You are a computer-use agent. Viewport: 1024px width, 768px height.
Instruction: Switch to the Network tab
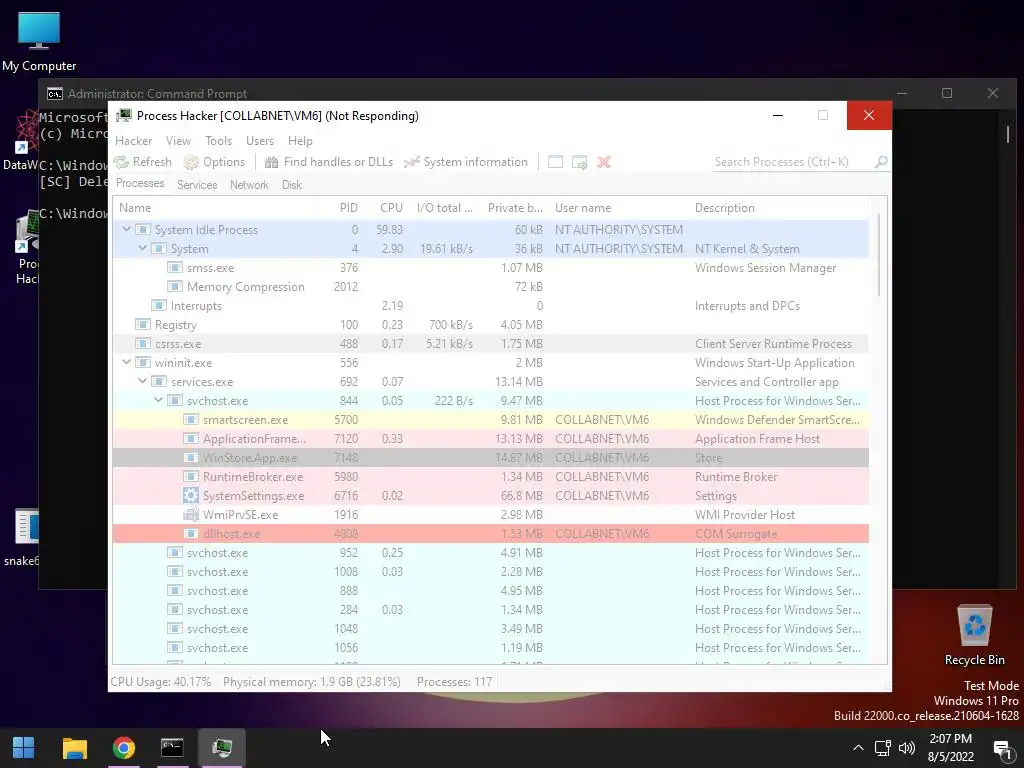coord(249,185)
